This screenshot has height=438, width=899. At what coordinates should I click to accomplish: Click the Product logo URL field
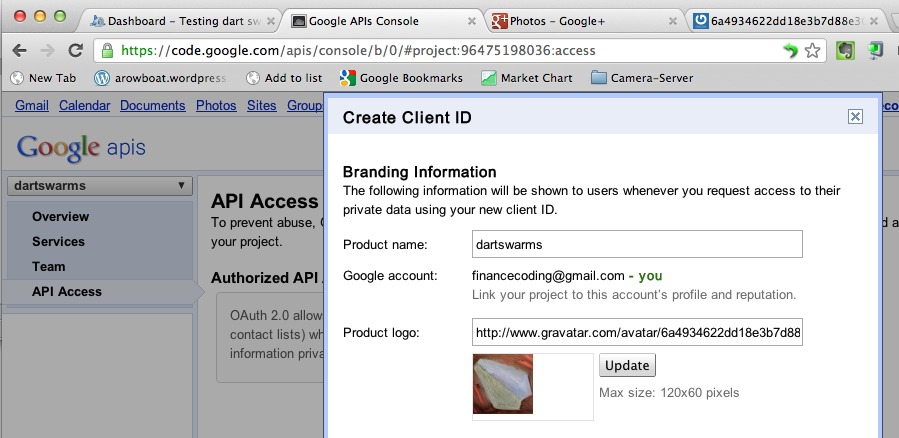[637, 332]
